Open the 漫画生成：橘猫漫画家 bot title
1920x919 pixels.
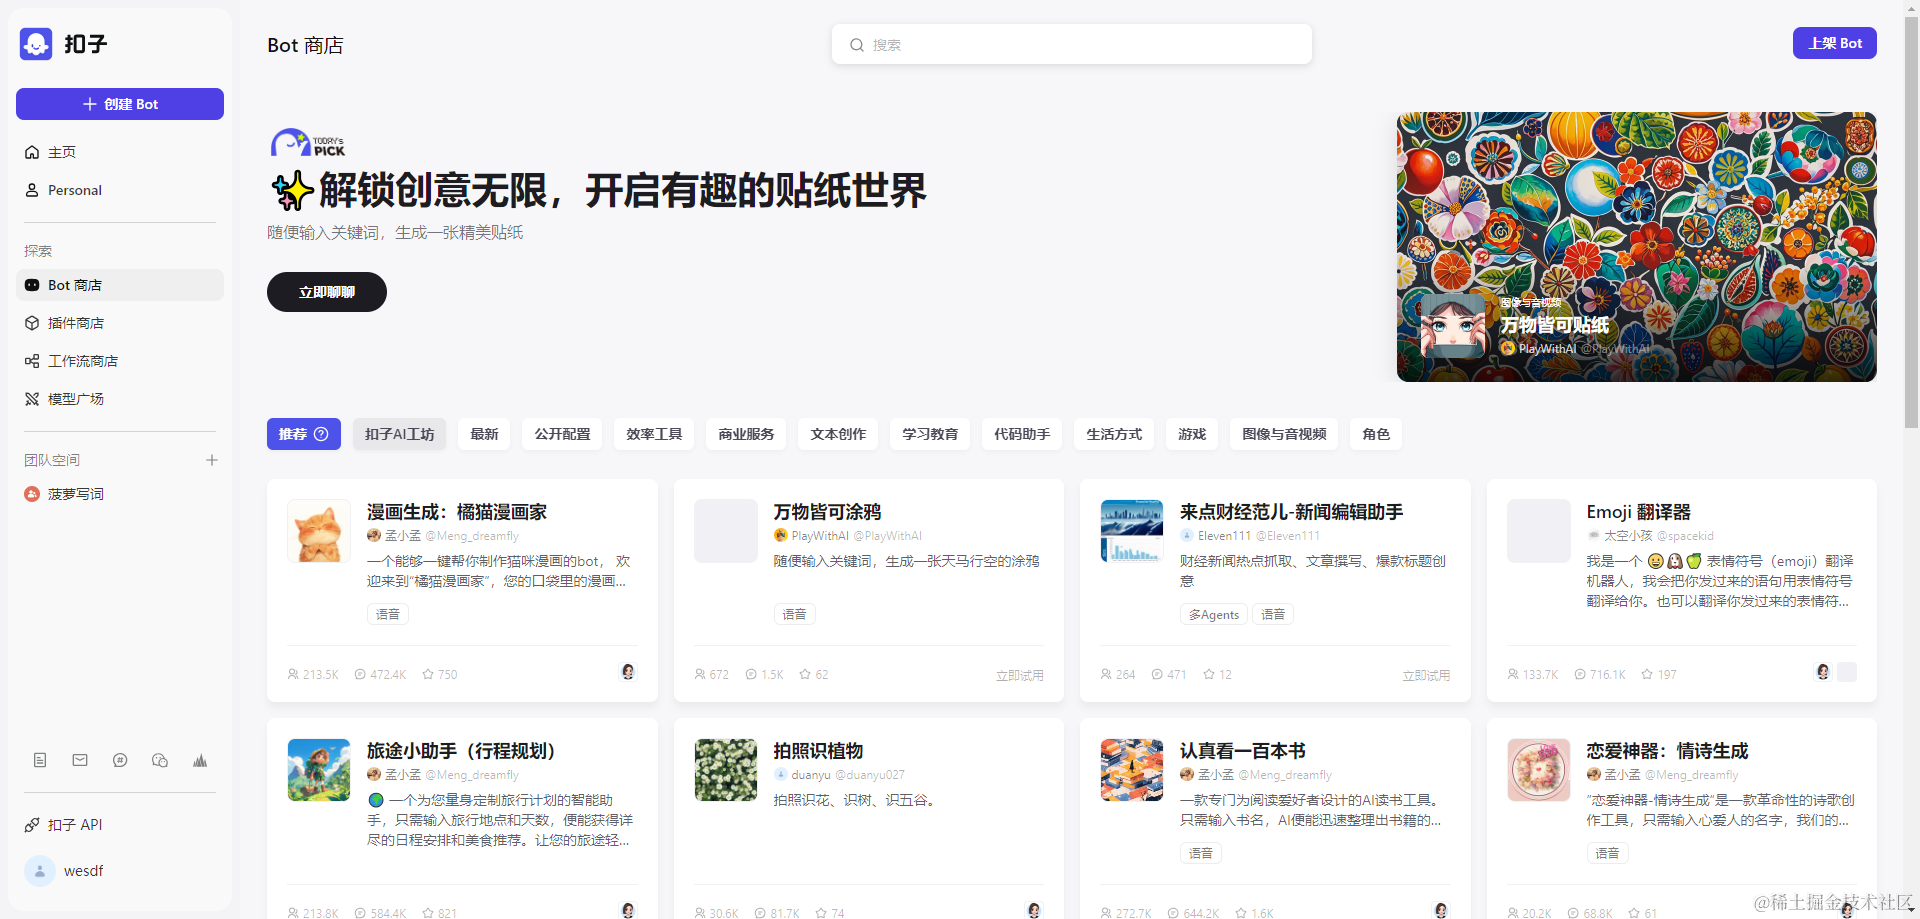pyautogui.click(x=457, y=512)
